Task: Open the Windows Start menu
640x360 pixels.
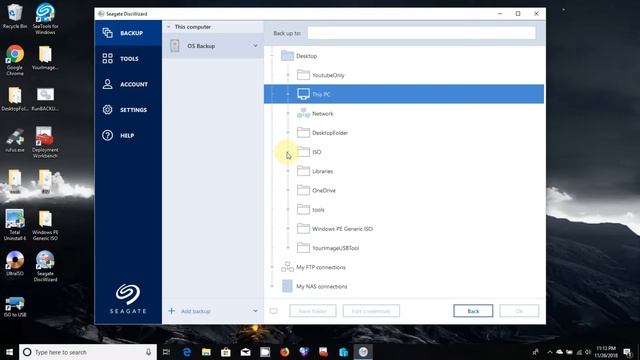Action: click(x=9, y=352)
